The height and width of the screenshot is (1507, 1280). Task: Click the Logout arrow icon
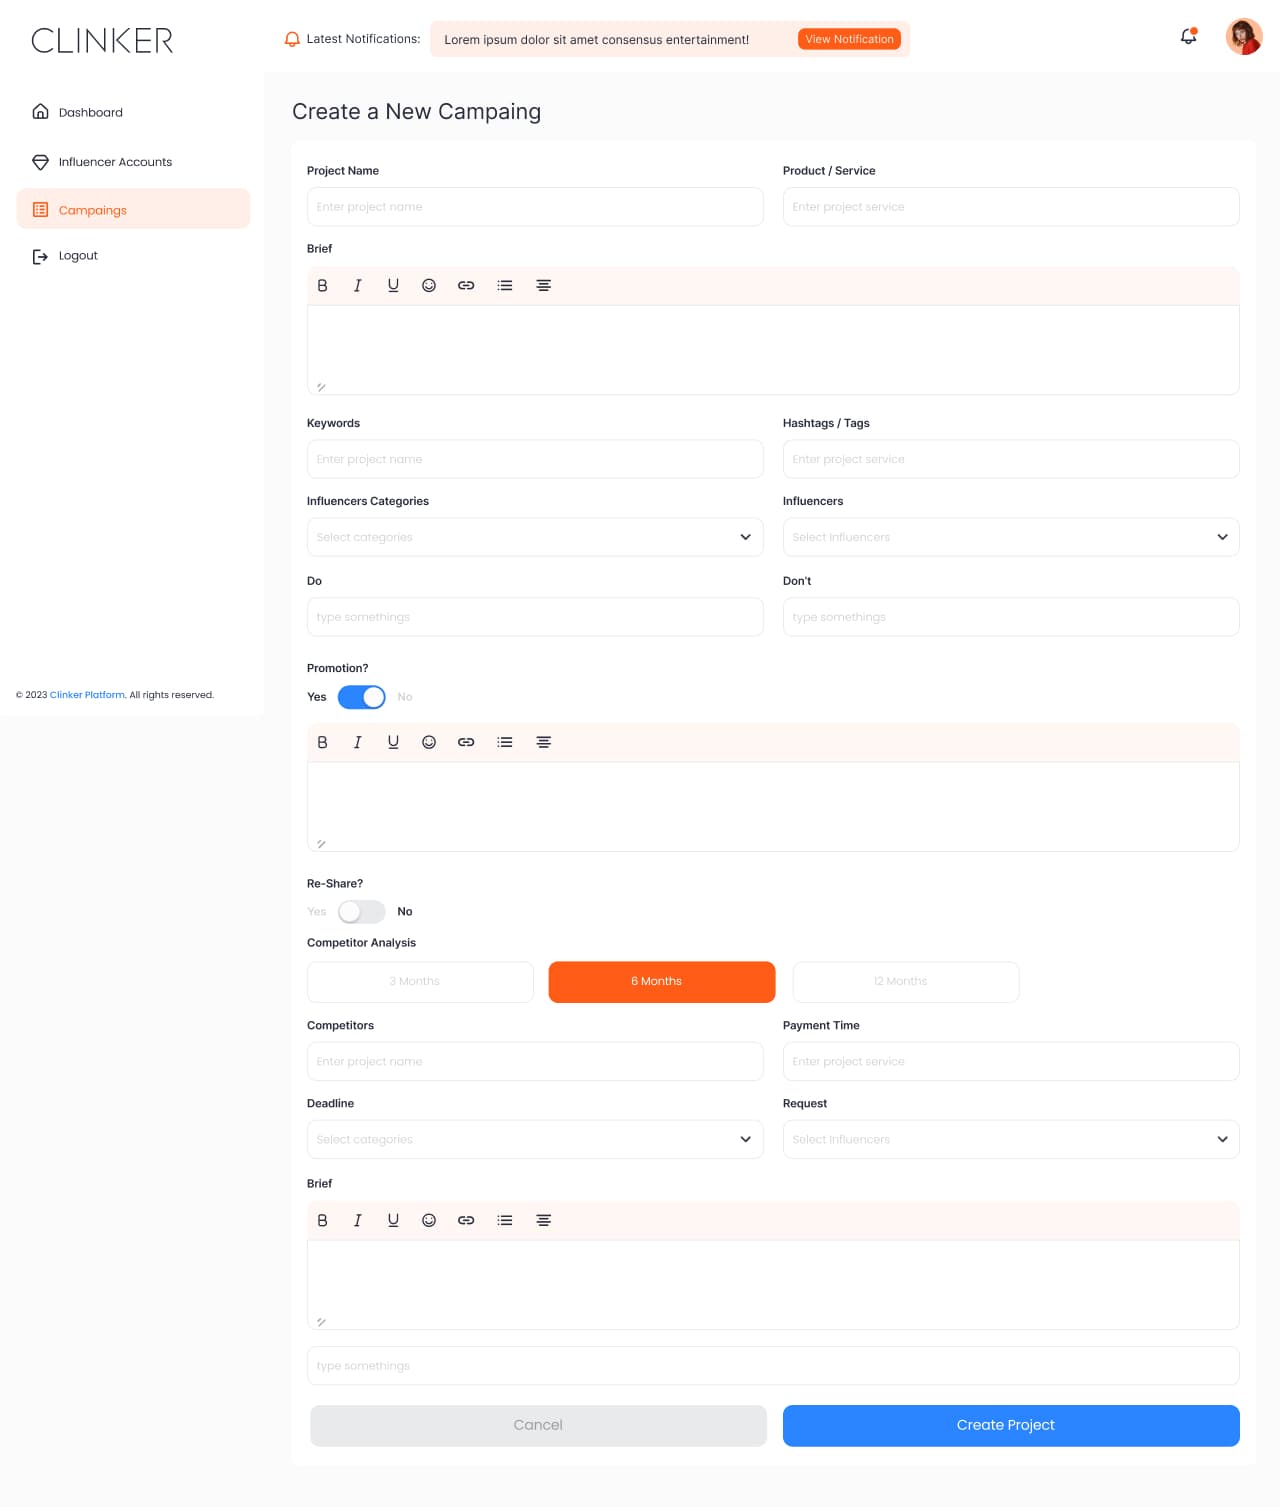tap(41, 256)
